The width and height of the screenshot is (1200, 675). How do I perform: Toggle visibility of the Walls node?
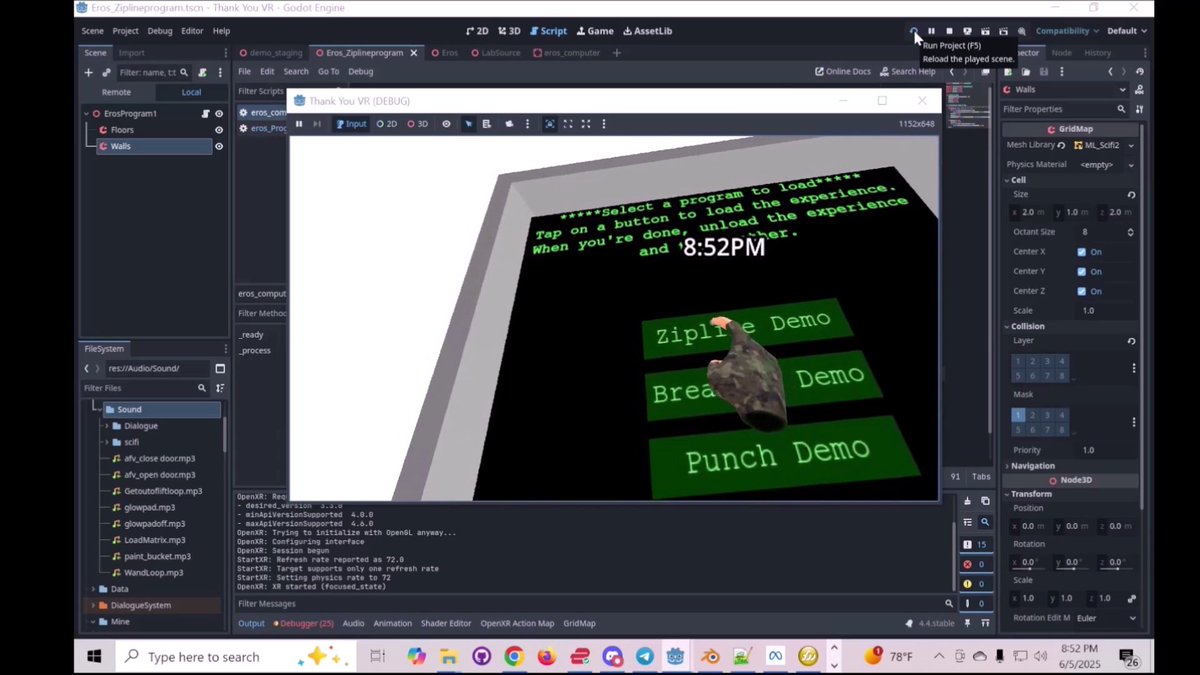(x=219, y=145)
